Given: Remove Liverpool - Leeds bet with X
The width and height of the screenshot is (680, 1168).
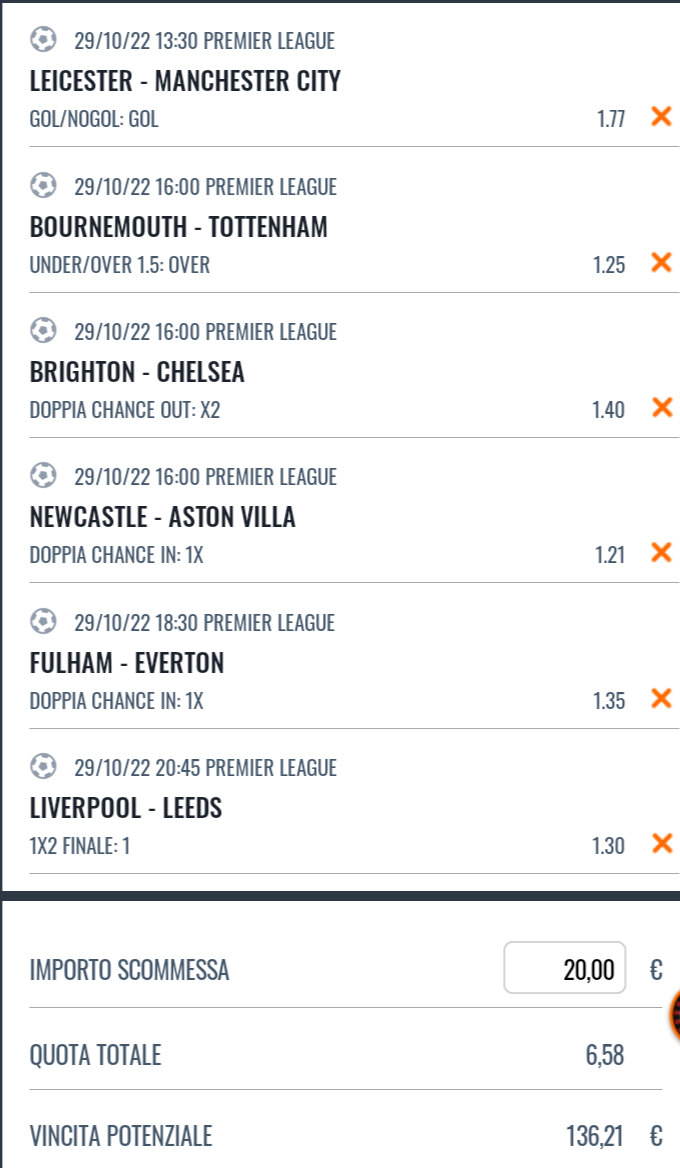Looking at the screenshot, I should (x=661, y=844).
